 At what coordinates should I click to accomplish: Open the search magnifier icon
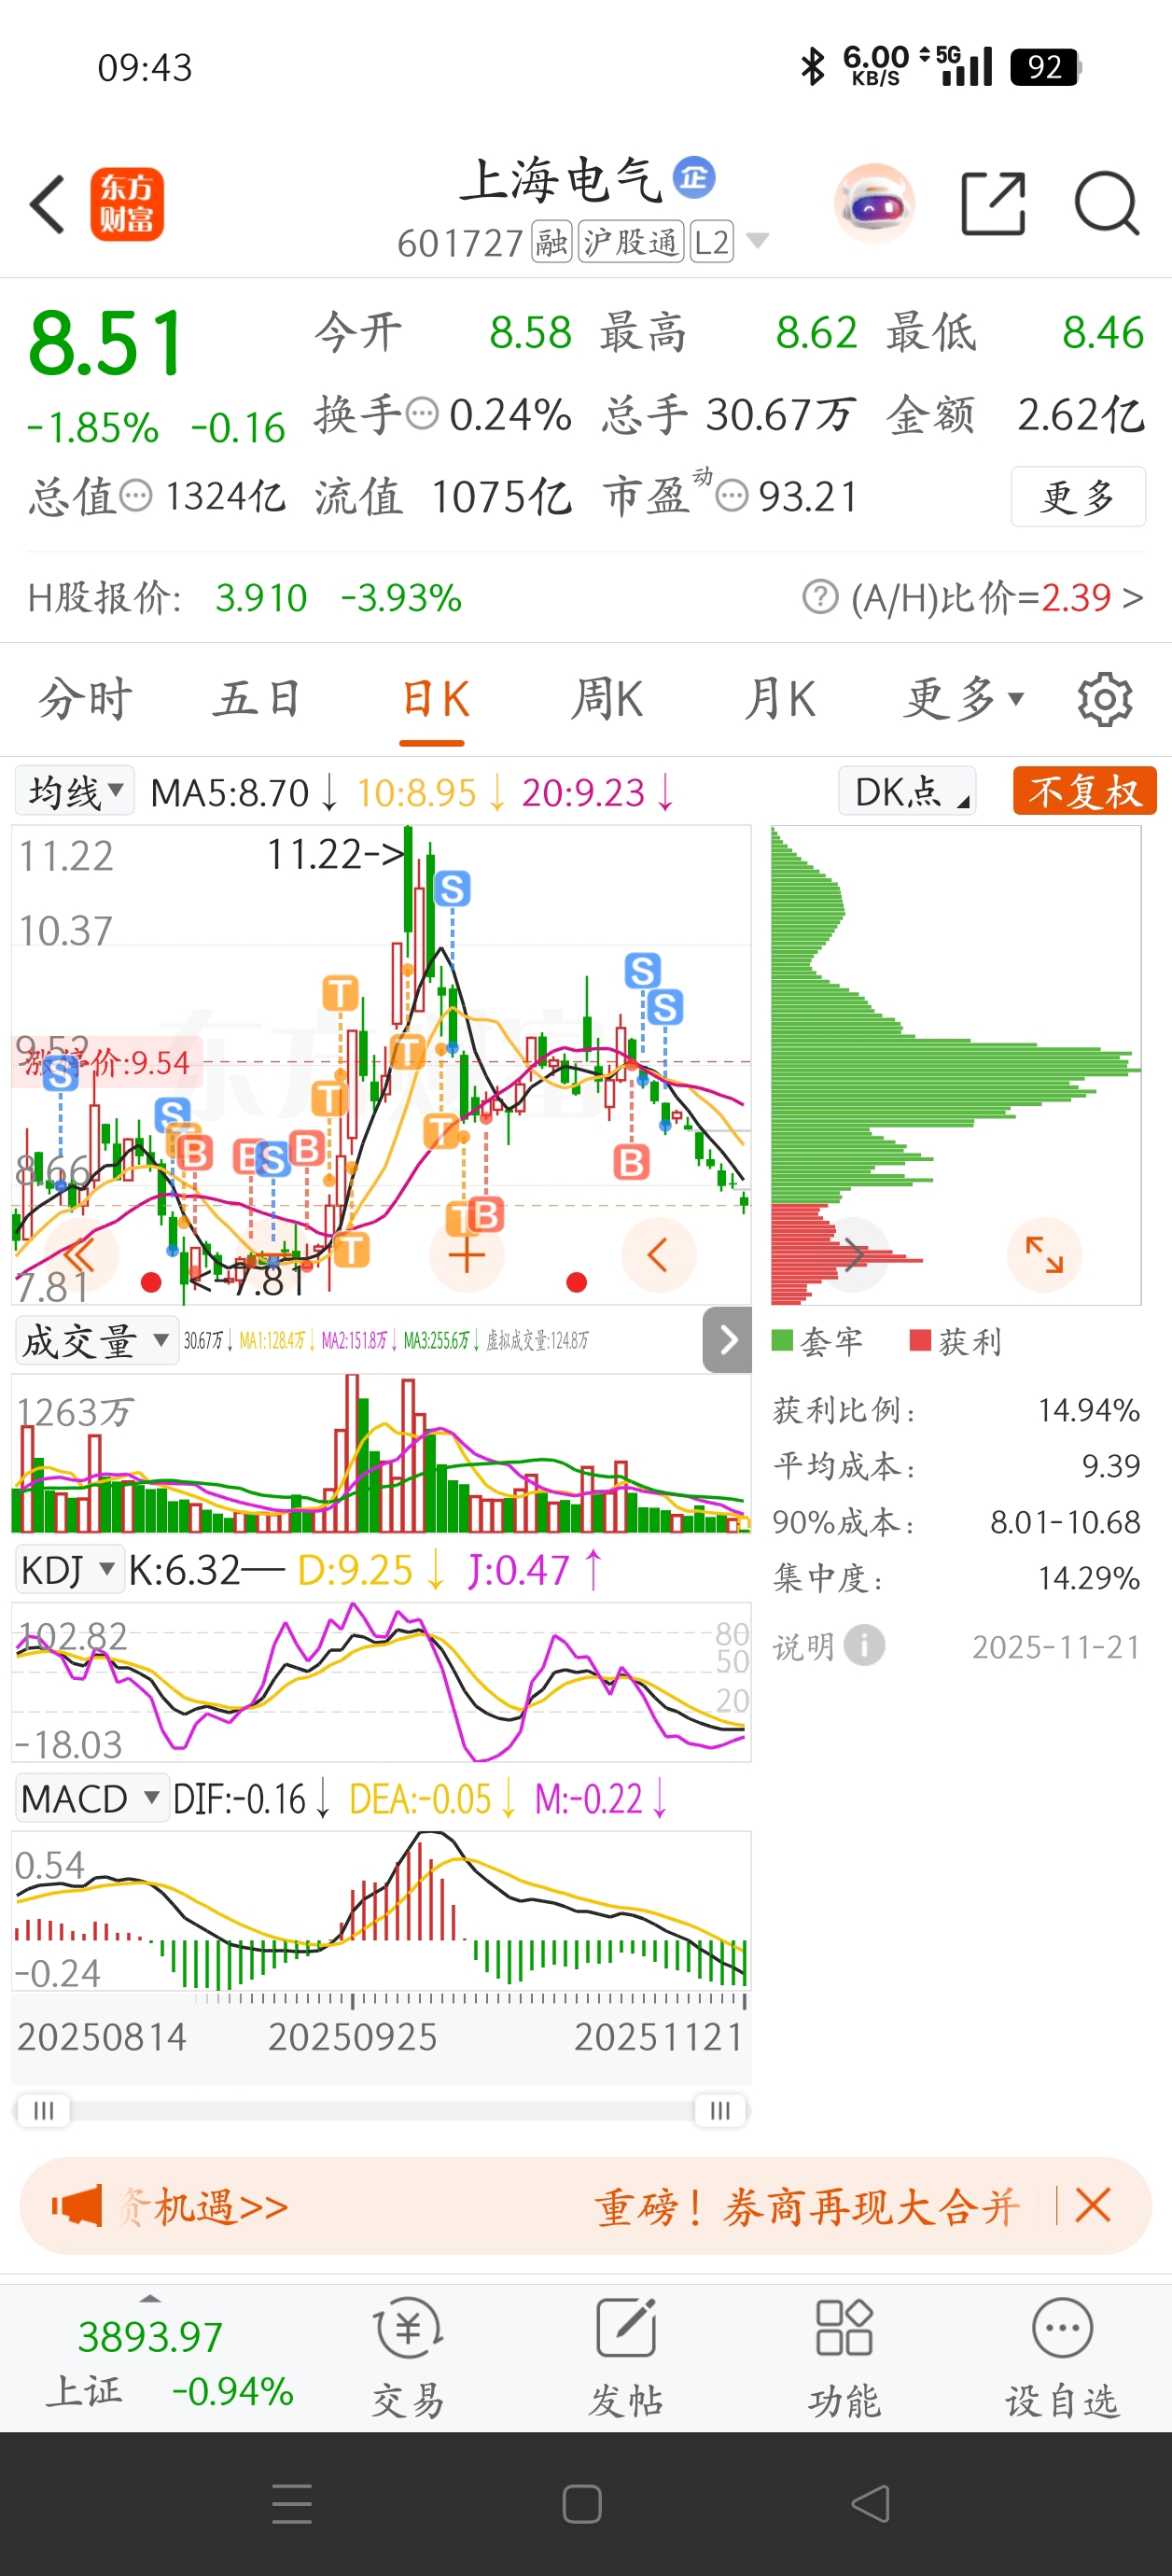pos(1107,204)
